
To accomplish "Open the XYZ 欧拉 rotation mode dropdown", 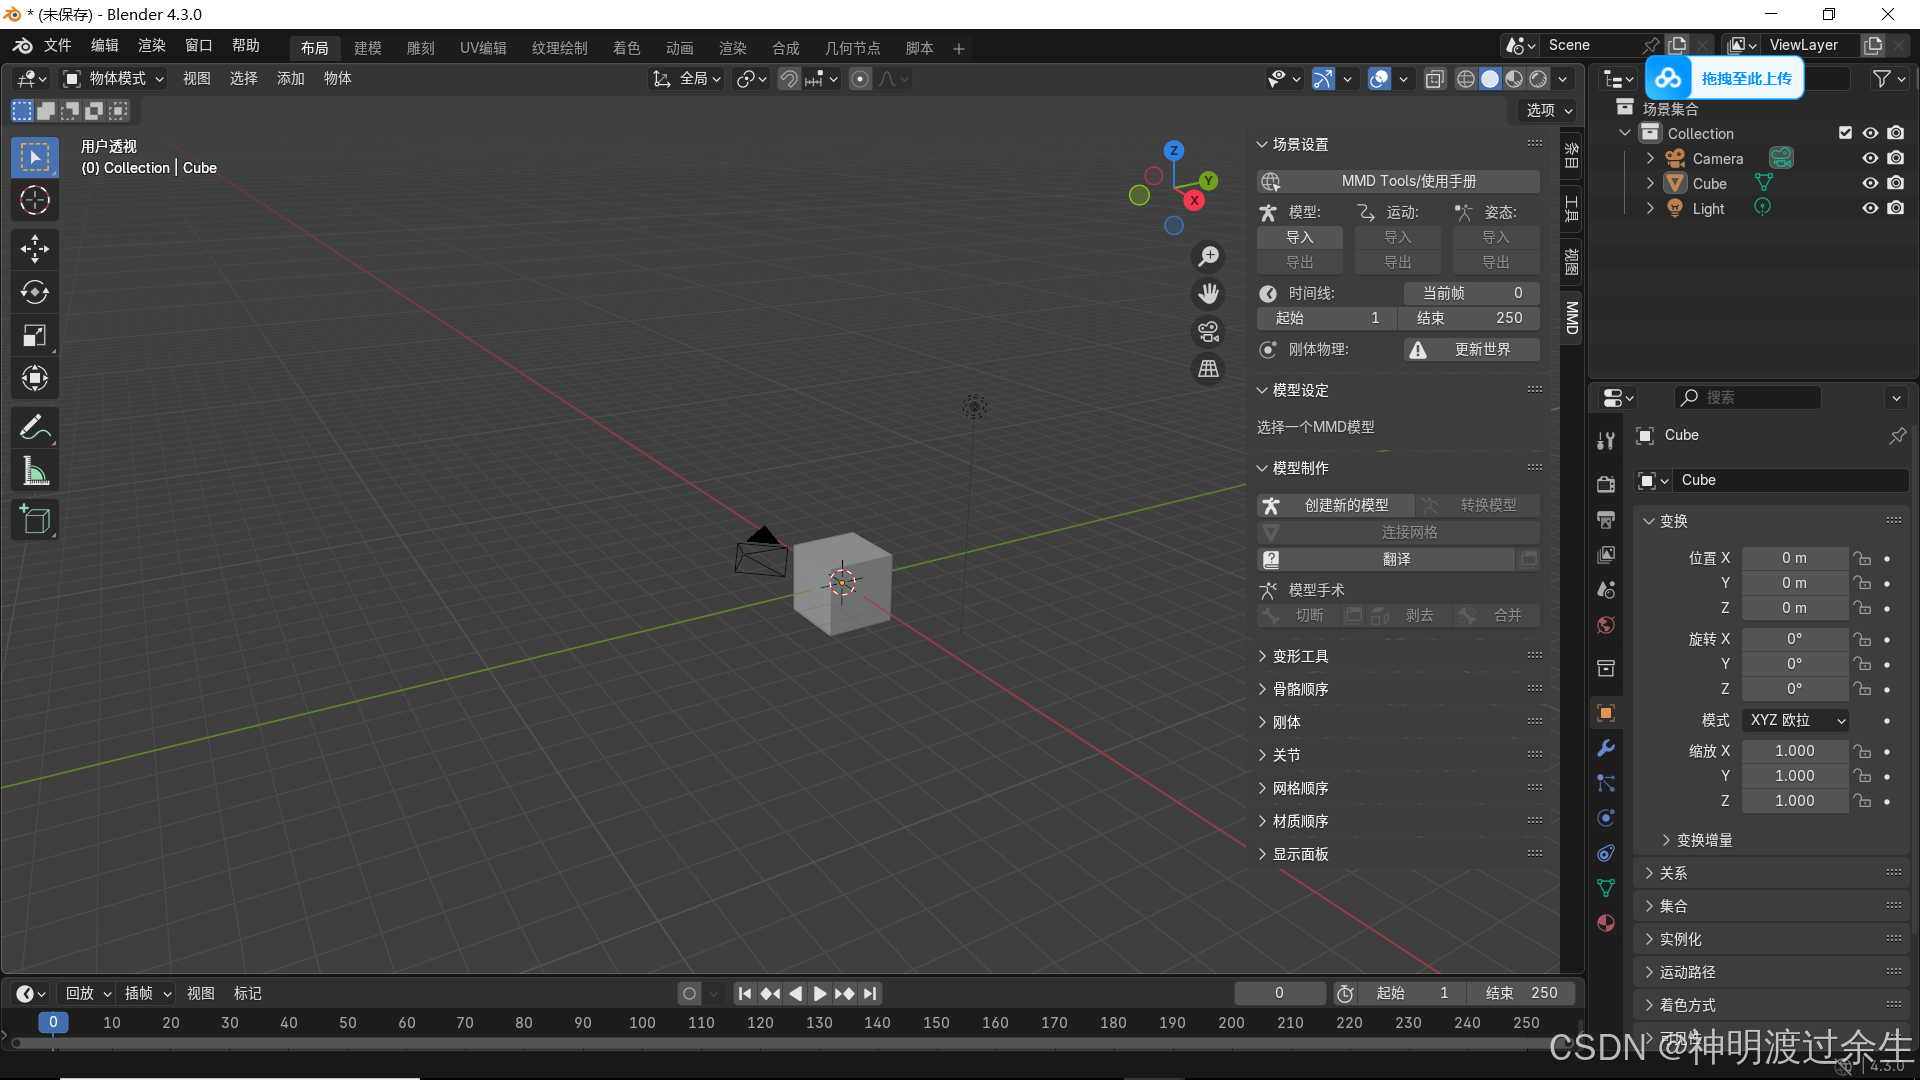I will point(1796,720).
